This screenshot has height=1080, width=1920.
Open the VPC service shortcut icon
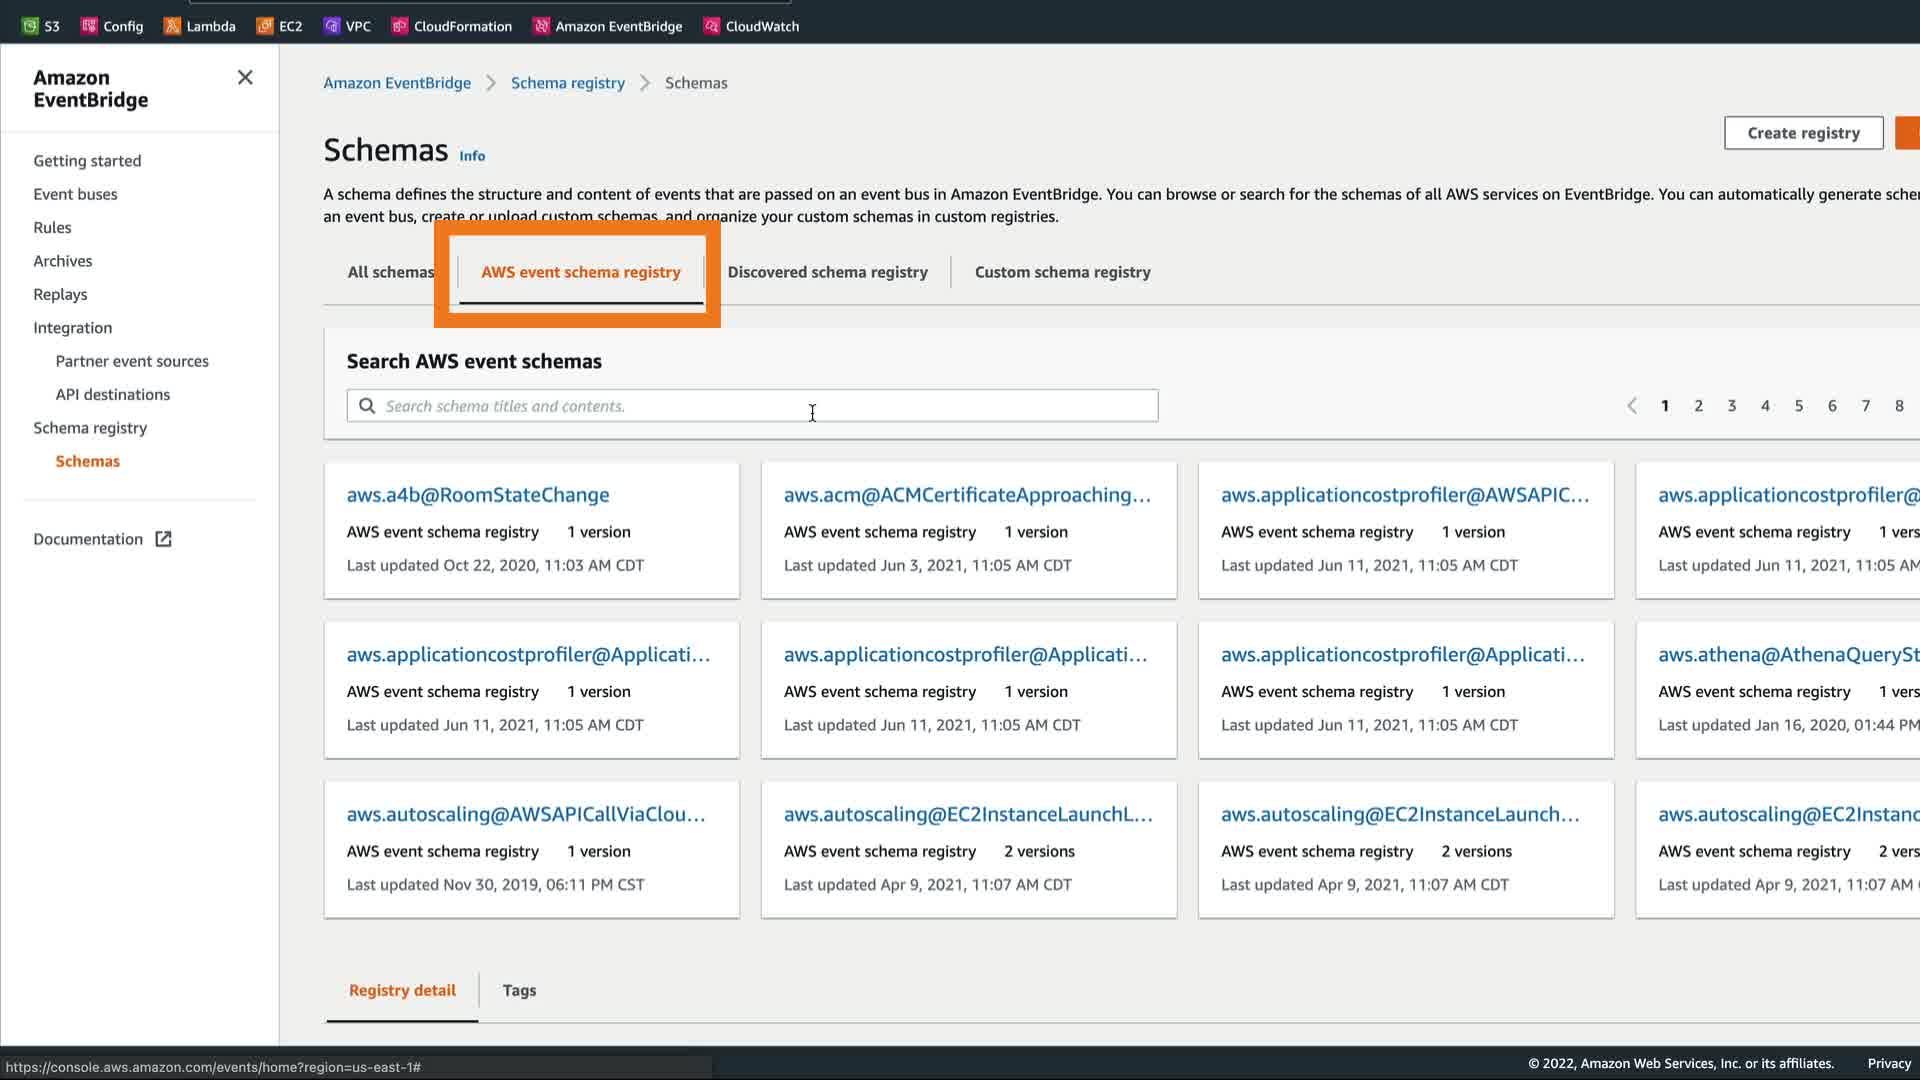coord(332,26)
